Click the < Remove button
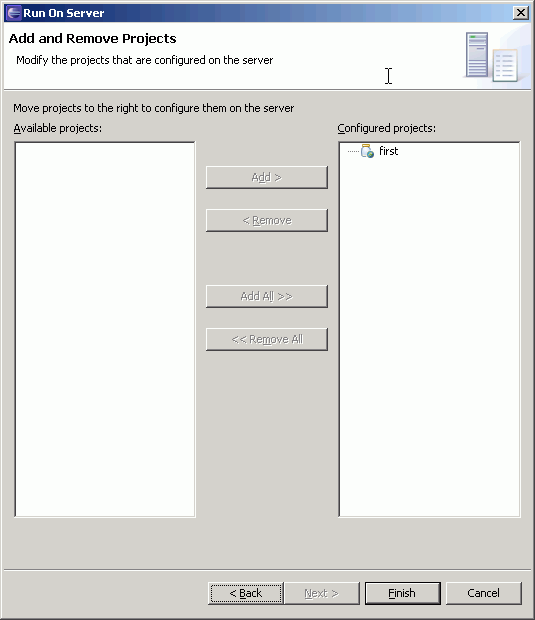 click(x=267, y=220)
